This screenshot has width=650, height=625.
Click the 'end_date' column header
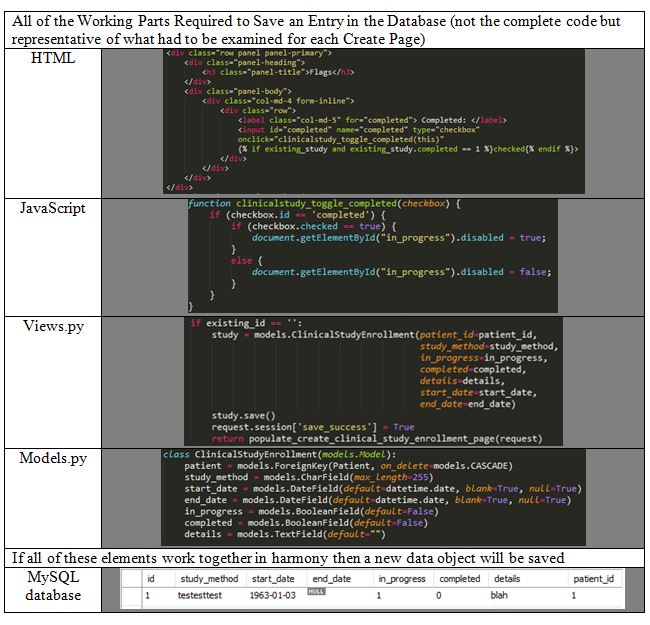331,579
